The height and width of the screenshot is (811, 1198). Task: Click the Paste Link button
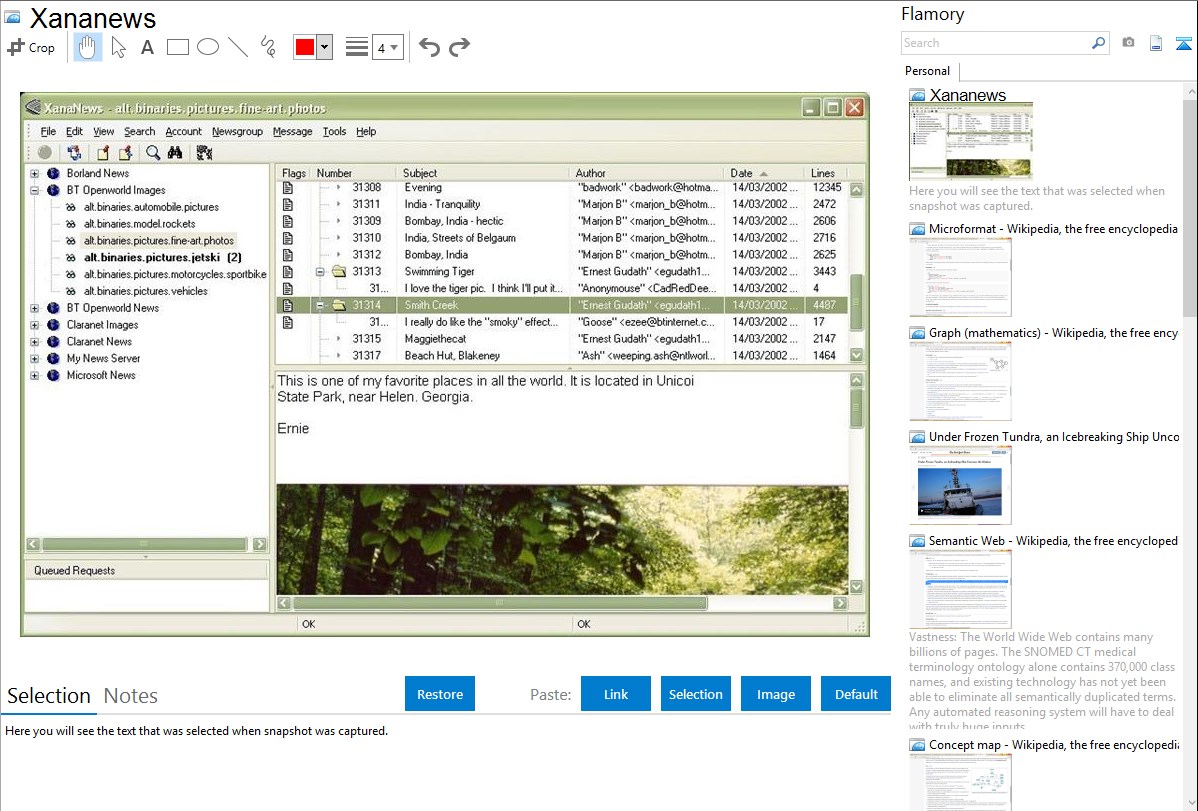click(x=615, y=694)
